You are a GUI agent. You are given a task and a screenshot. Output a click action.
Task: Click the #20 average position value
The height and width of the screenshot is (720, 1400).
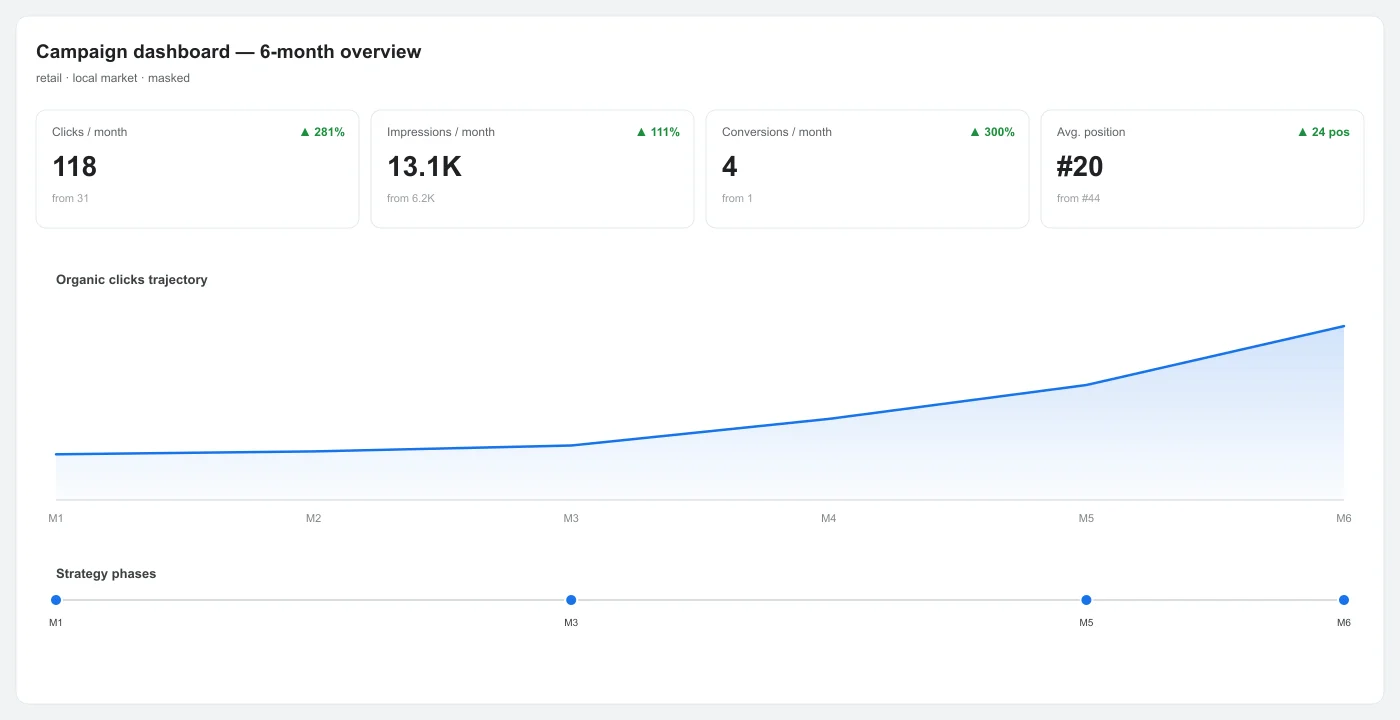pos(1080,166)
